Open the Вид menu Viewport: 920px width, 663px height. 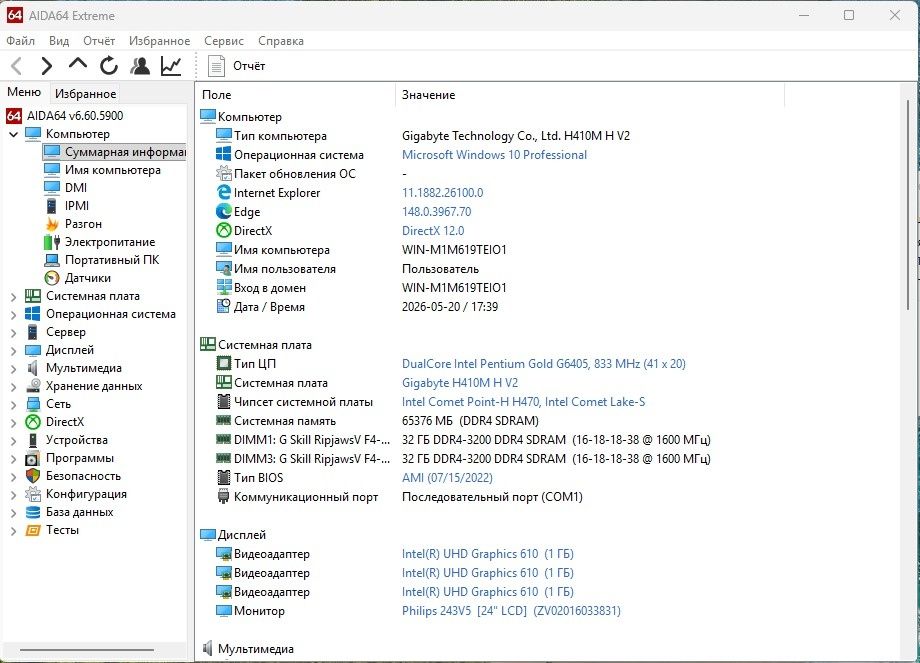(59, 41)
